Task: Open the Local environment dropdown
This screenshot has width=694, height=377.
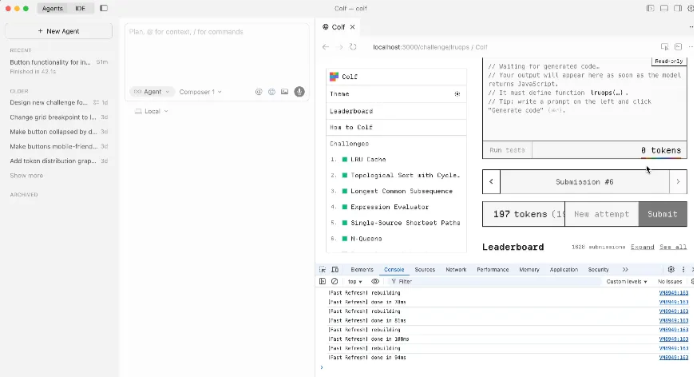Action: tap(151, 111)
